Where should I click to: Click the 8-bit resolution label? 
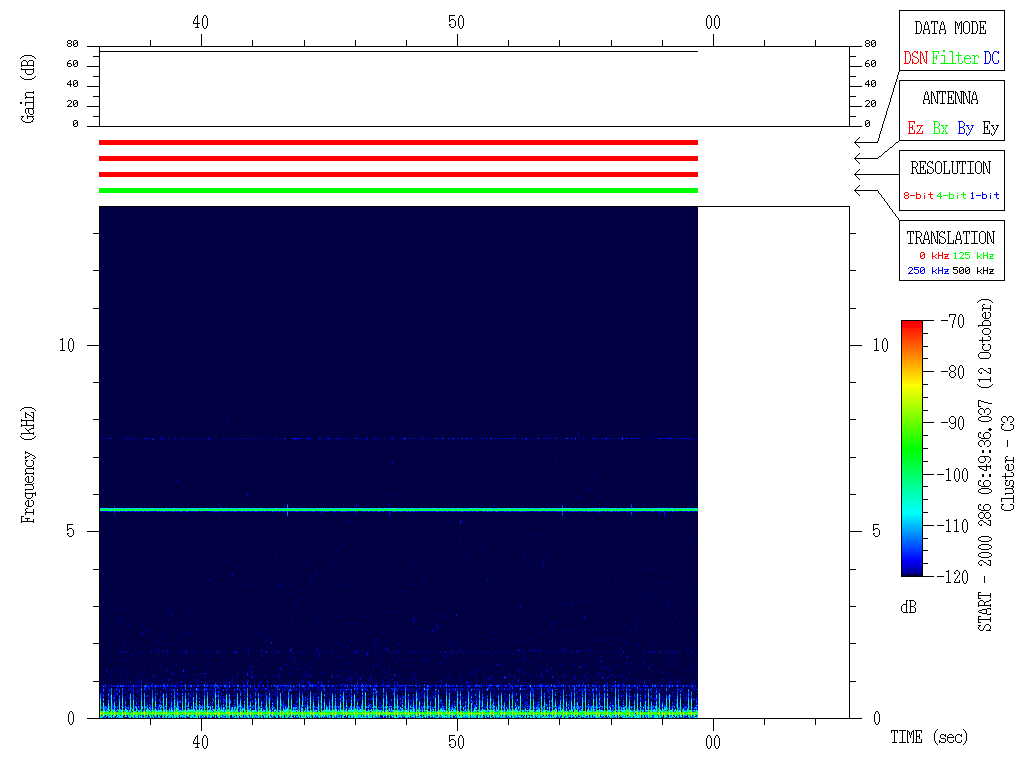(x=918, y=196)
